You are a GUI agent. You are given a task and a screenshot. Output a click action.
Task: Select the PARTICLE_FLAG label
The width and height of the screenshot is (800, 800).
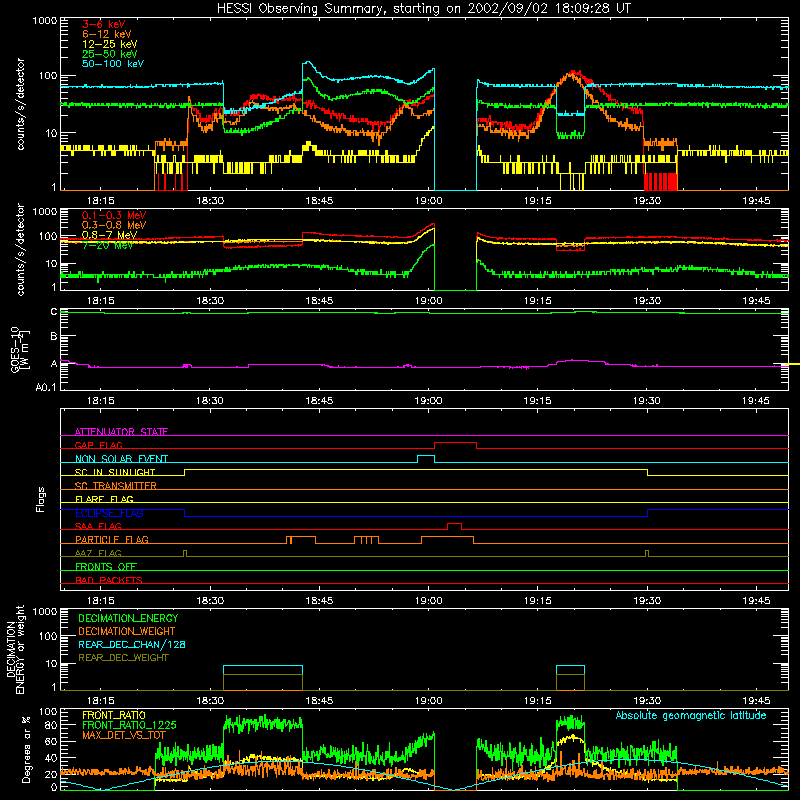(112, 539)
